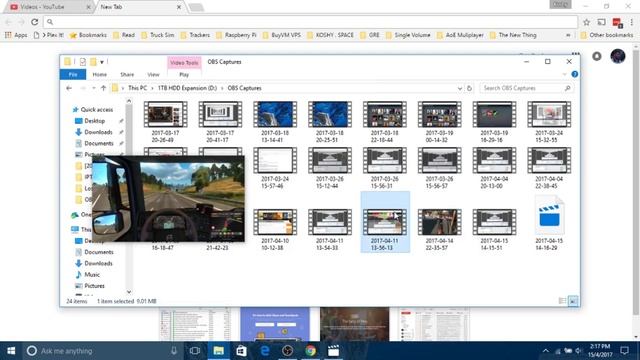640x360 pixels.
Task: Switch to the Home ribbon tab
Action: point(100,74)
